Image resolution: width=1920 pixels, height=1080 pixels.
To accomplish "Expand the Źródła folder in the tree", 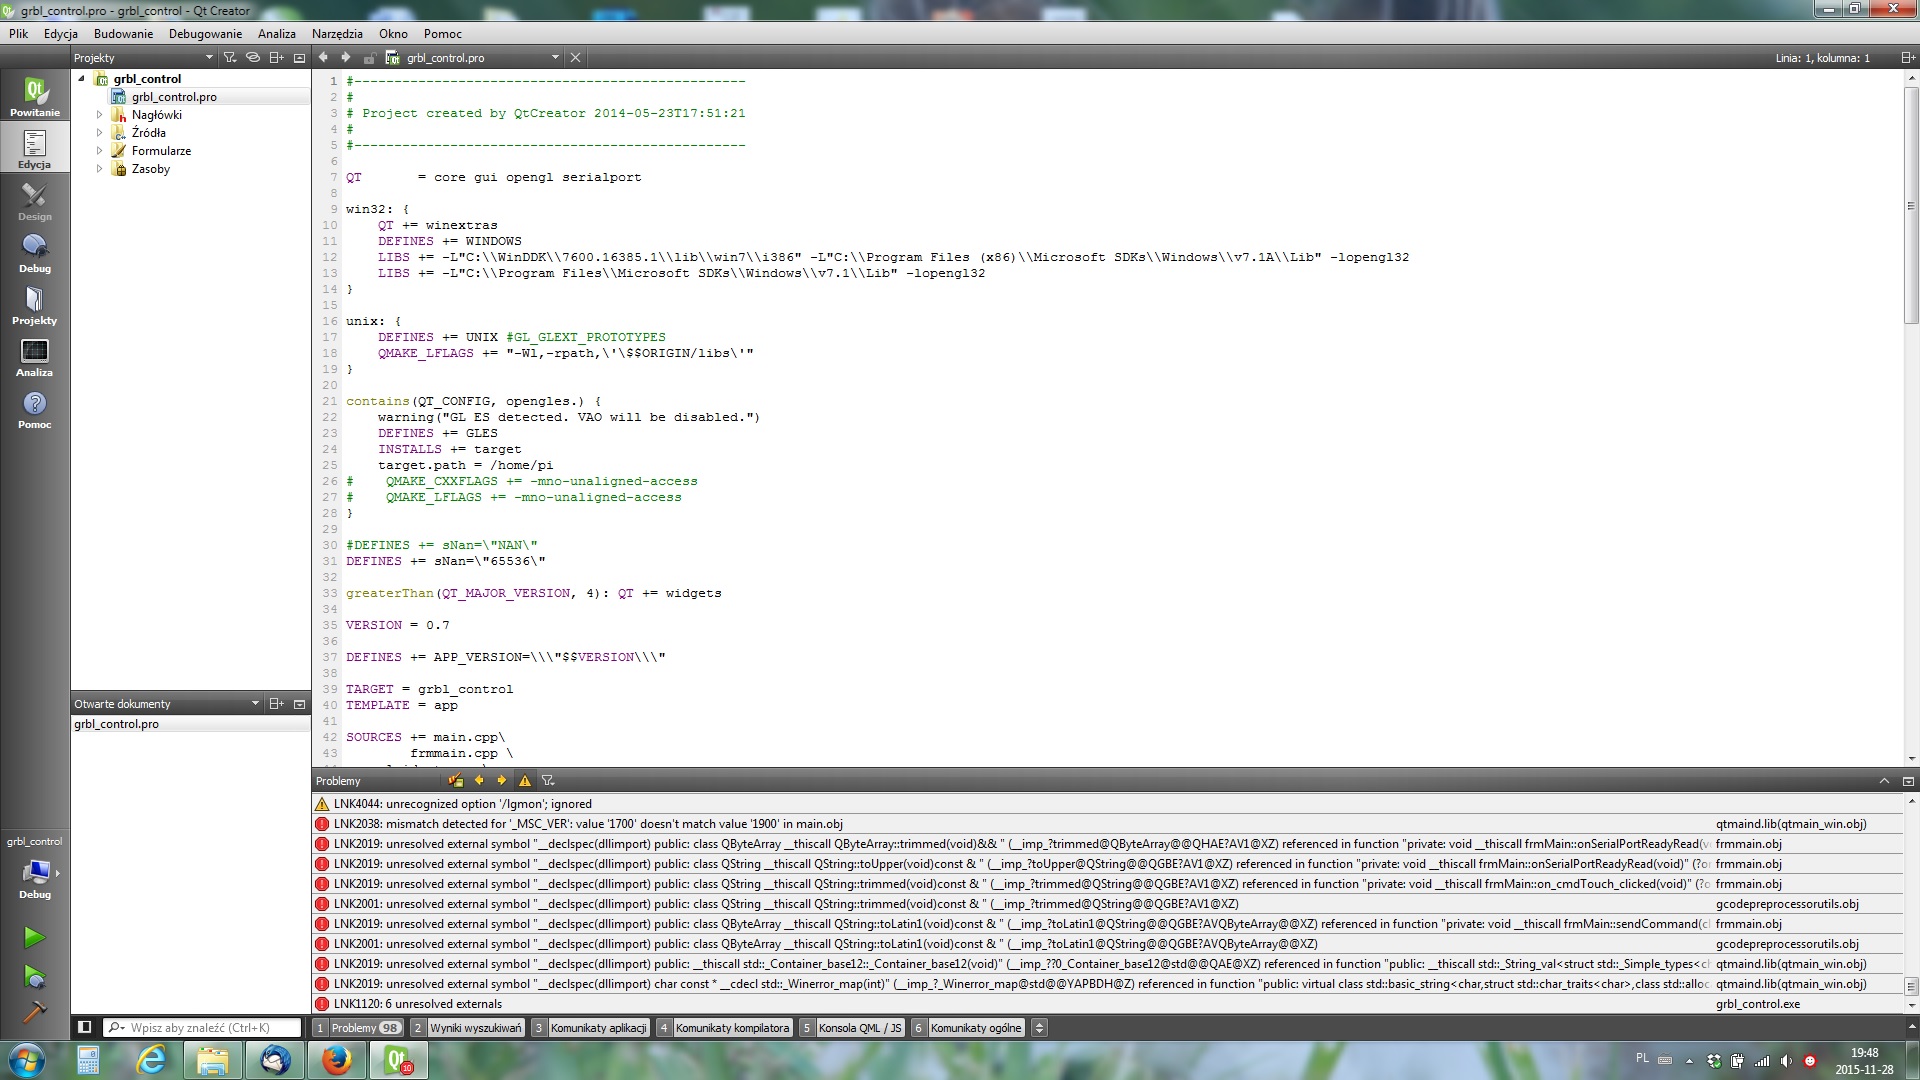I will pos(99,133).
